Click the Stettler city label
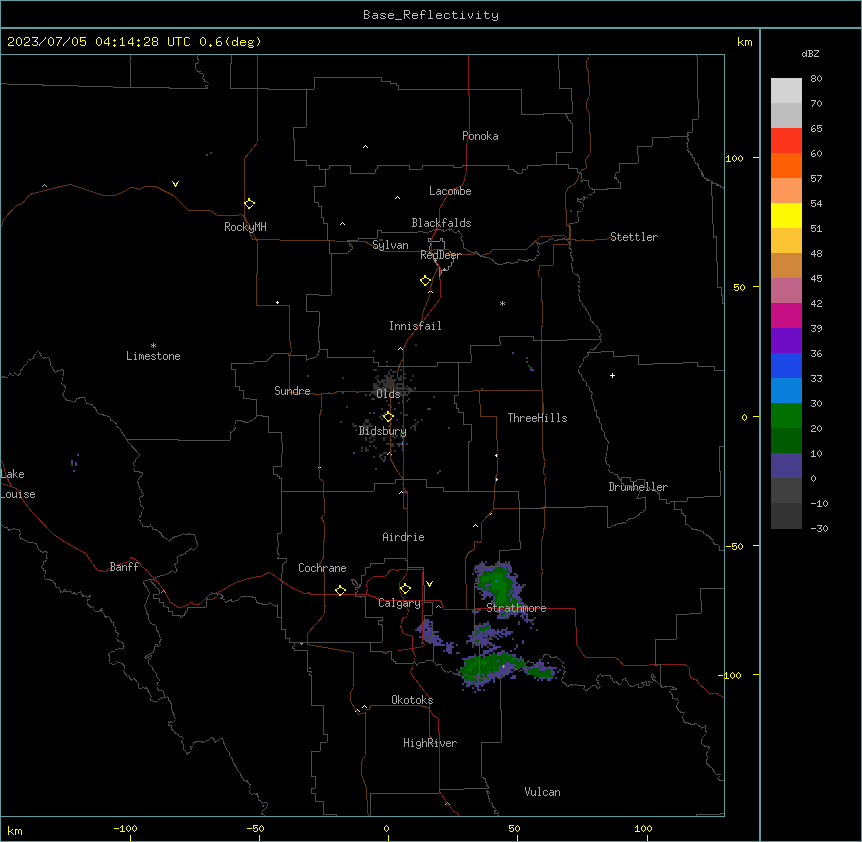862x842 pixels. 634,237
